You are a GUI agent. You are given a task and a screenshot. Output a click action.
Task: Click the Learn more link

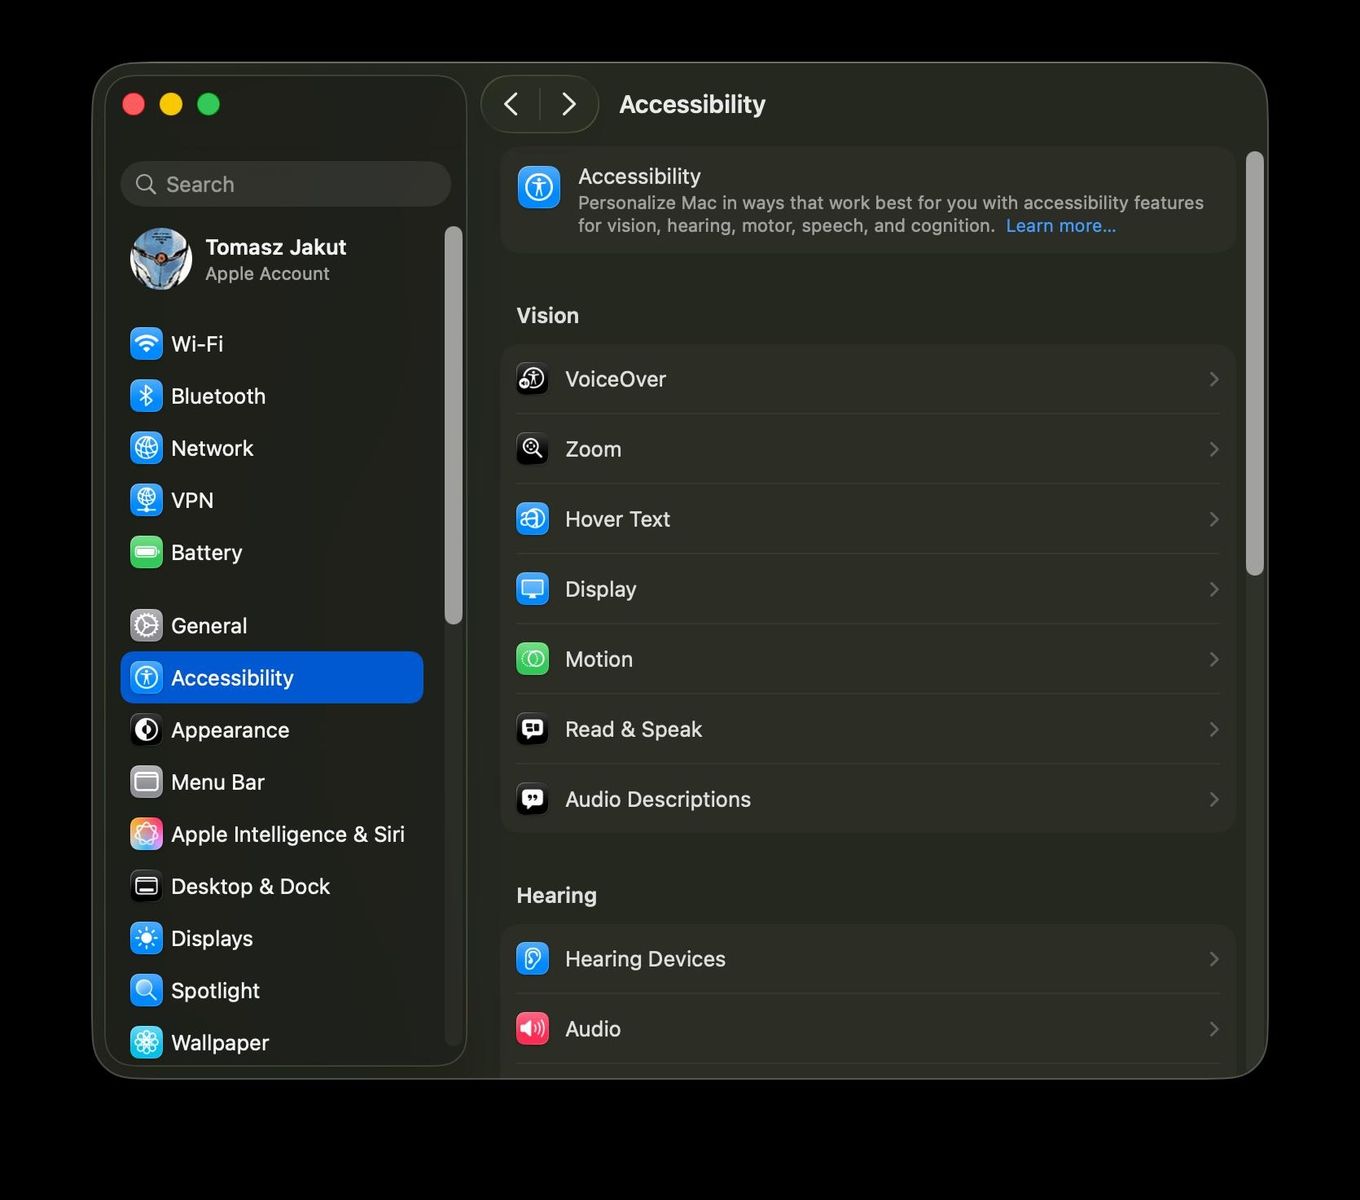1060,225
